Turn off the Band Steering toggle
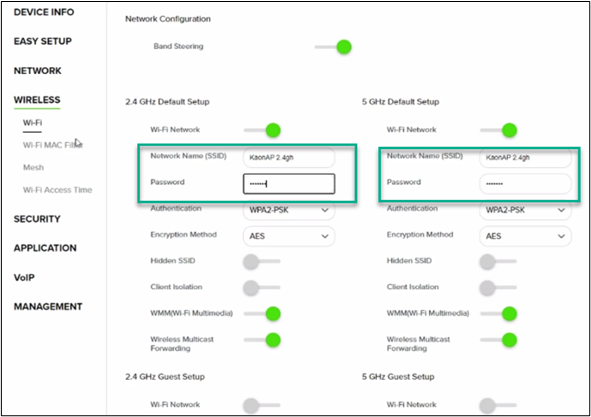 333,47
